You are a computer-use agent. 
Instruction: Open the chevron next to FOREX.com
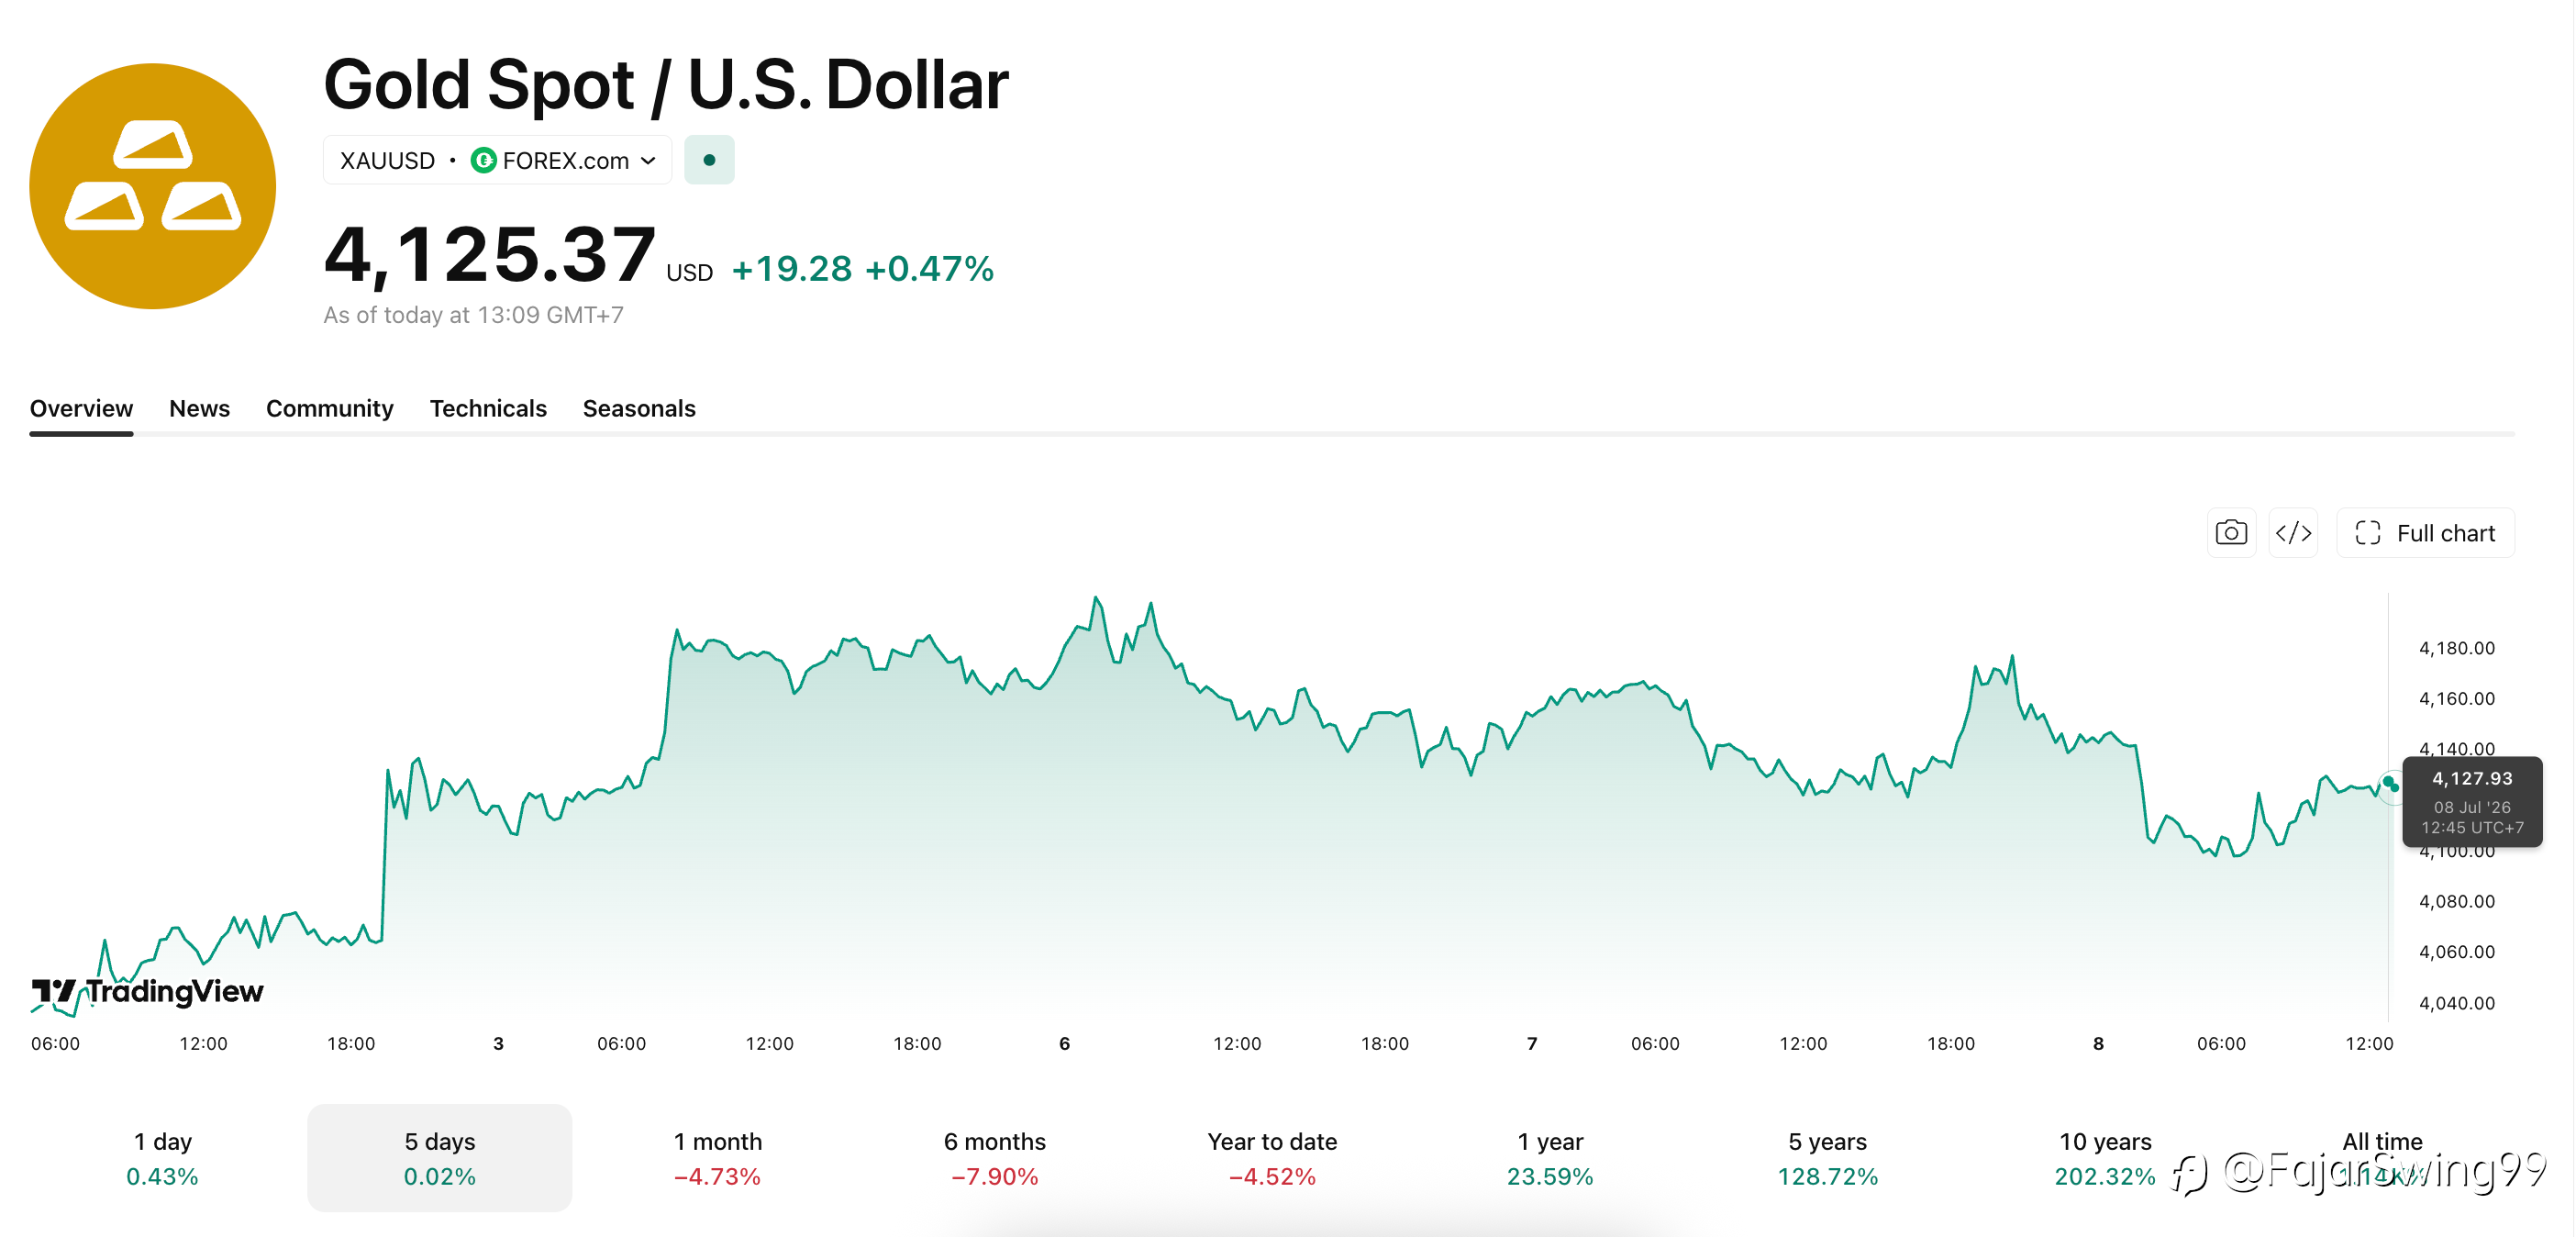click(648, 161)
